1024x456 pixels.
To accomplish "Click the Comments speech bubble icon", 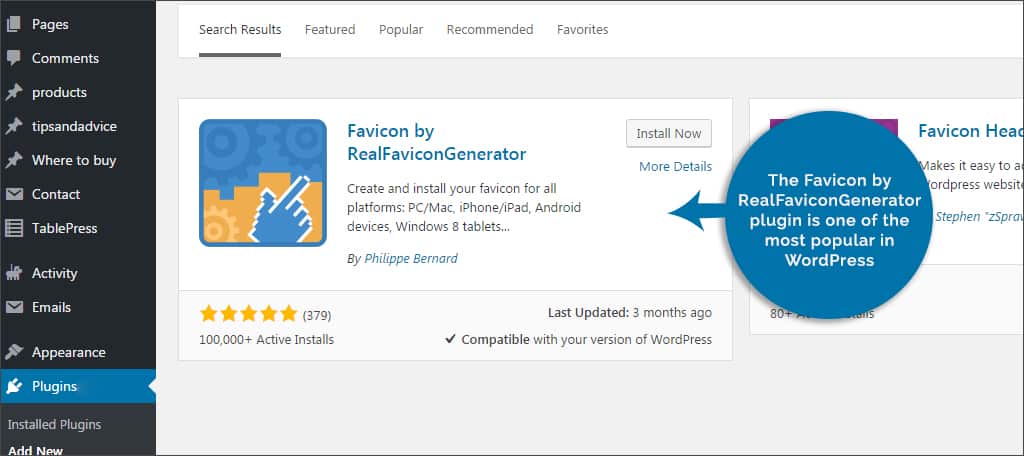I will pos(14,58).
